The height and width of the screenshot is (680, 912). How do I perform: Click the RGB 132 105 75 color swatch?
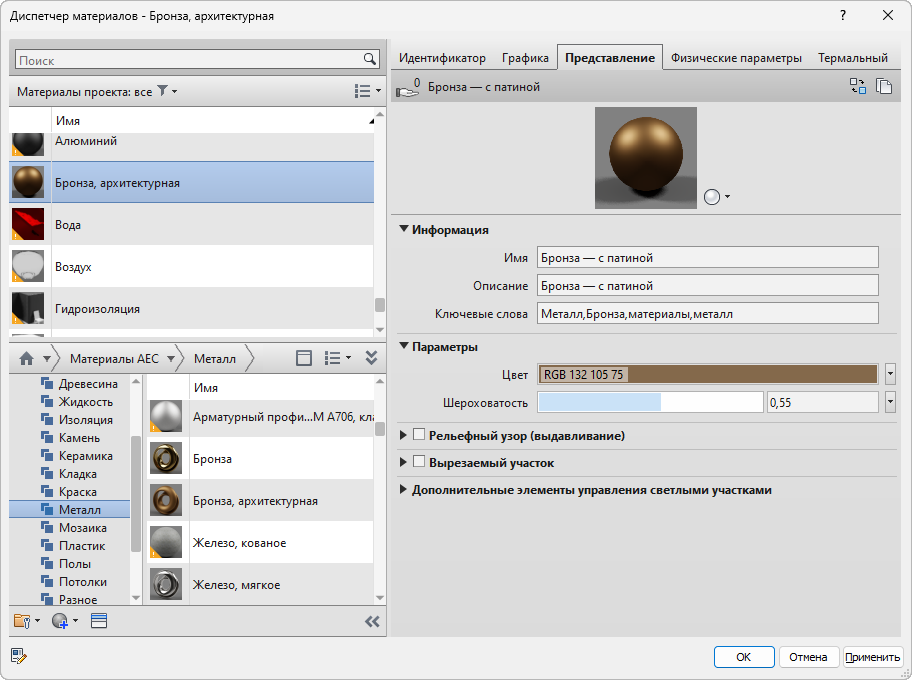pyautogui.click(x=708, y=374)
